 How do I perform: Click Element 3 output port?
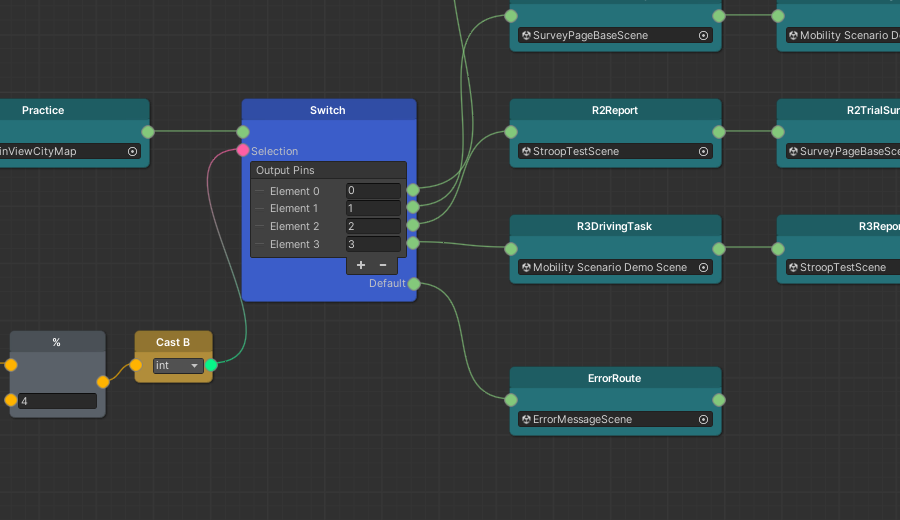(413, 243)
